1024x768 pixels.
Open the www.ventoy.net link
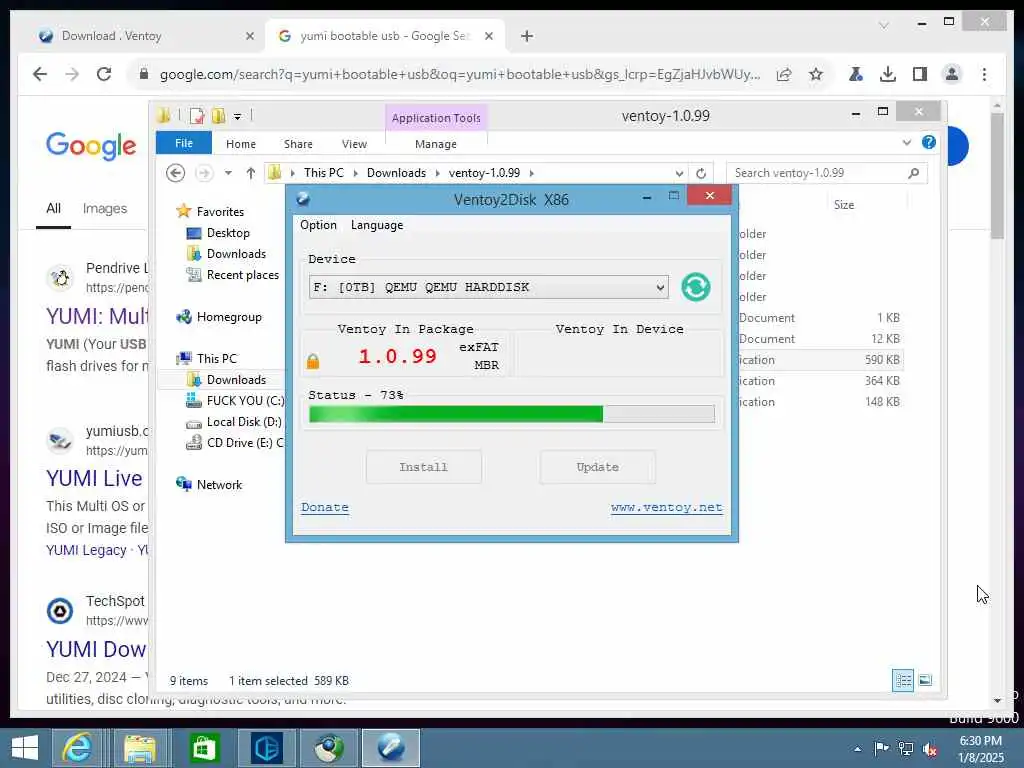[x=667, y=507]
